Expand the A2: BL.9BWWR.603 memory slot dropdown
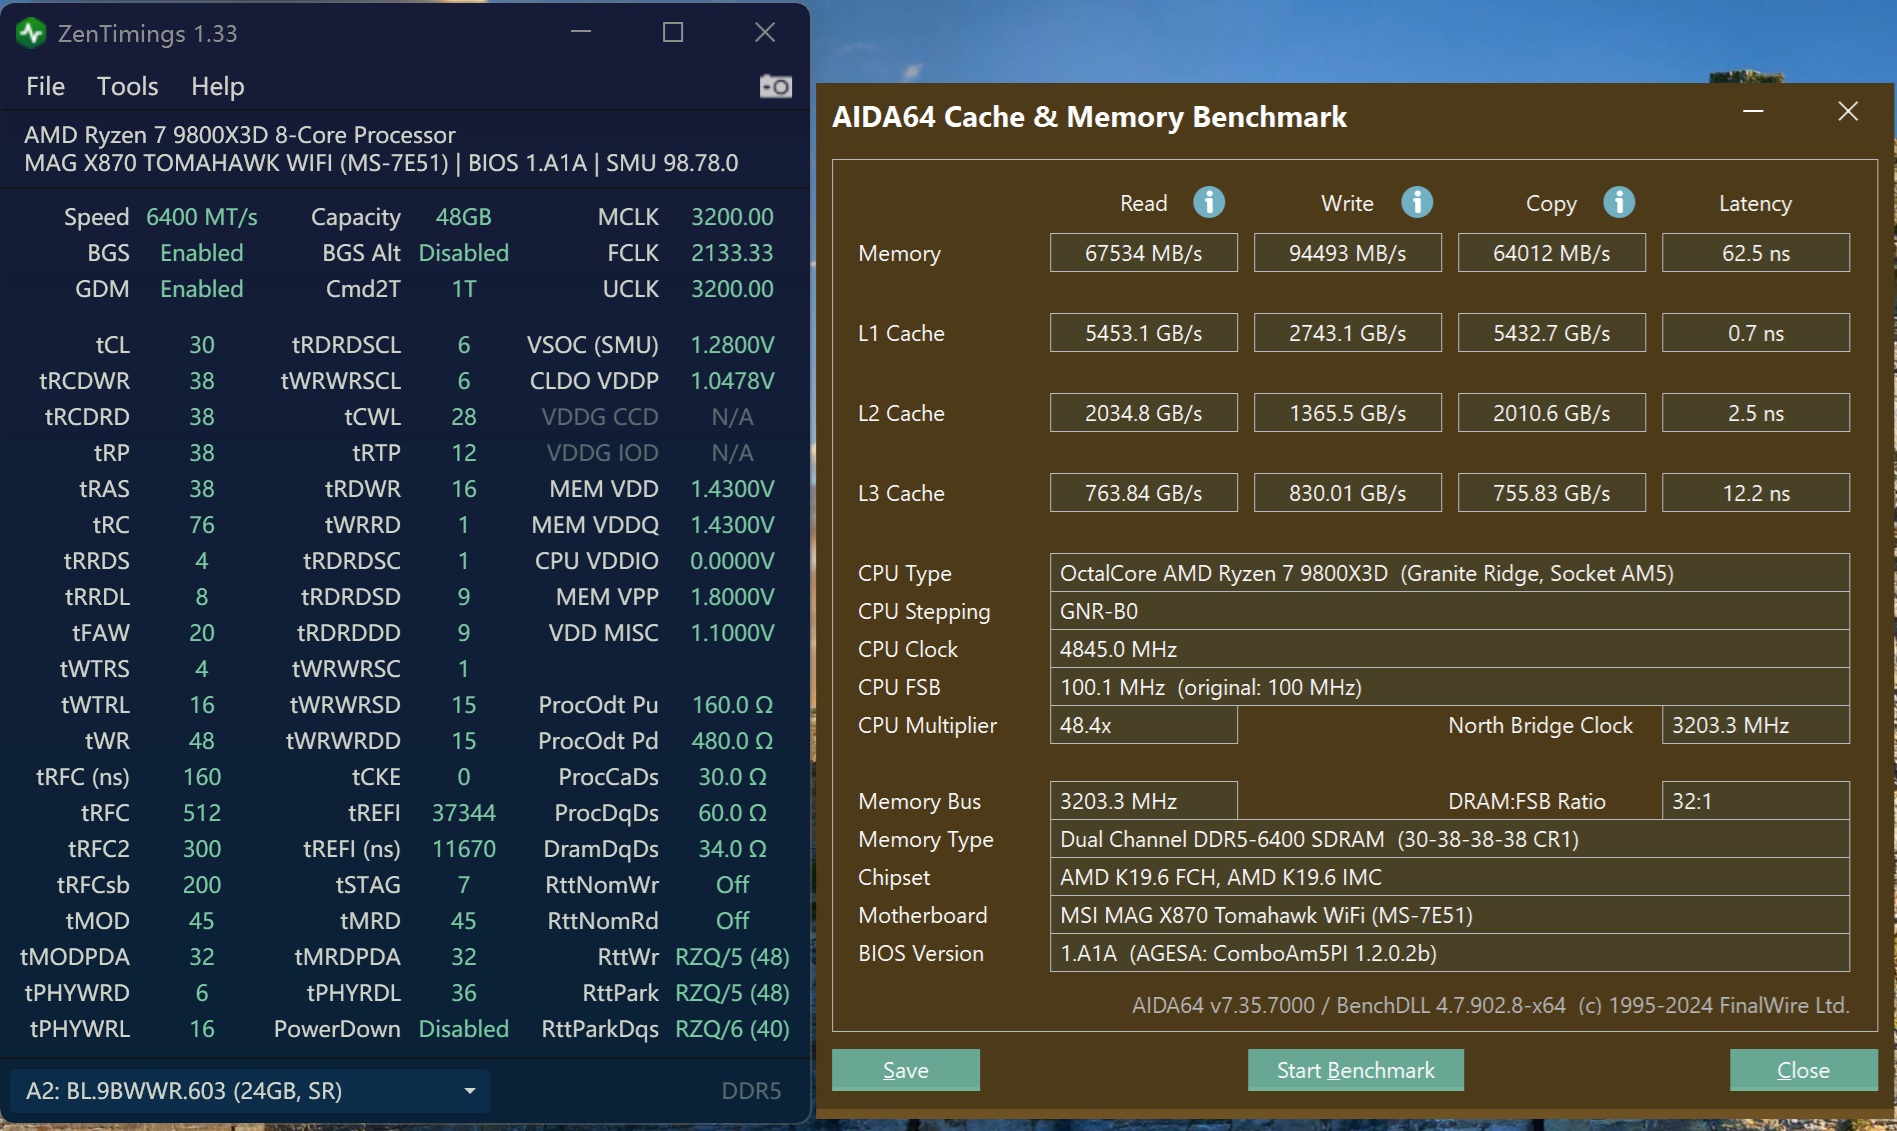 [x=467, y=1091]
